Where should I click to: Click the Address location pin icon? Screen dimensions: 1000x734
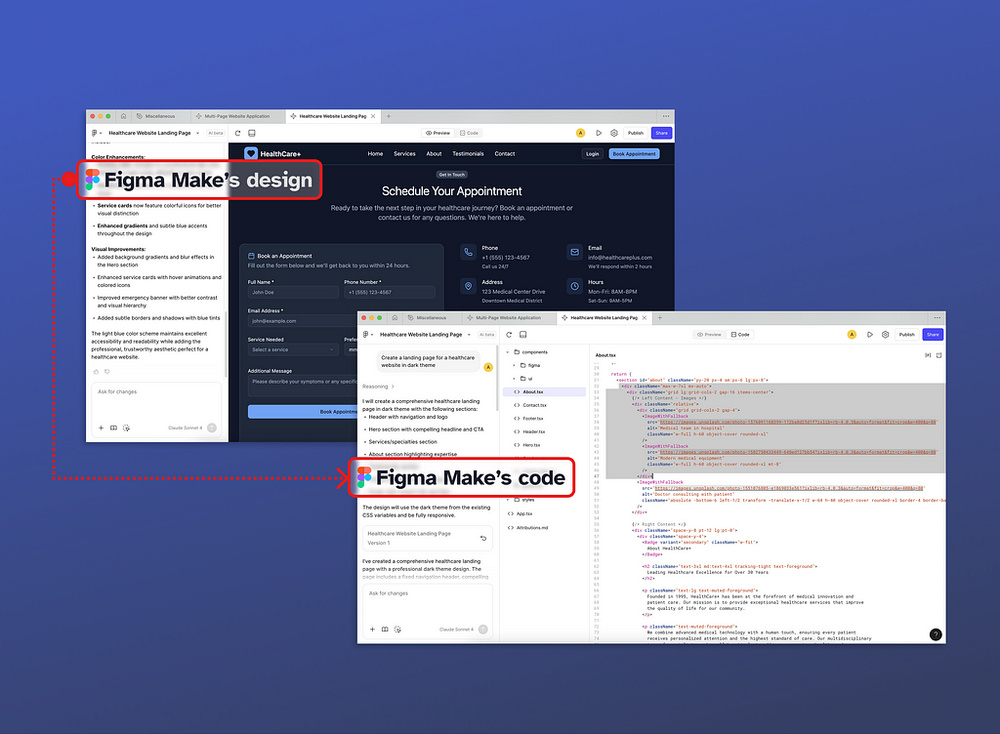(467, 287)
